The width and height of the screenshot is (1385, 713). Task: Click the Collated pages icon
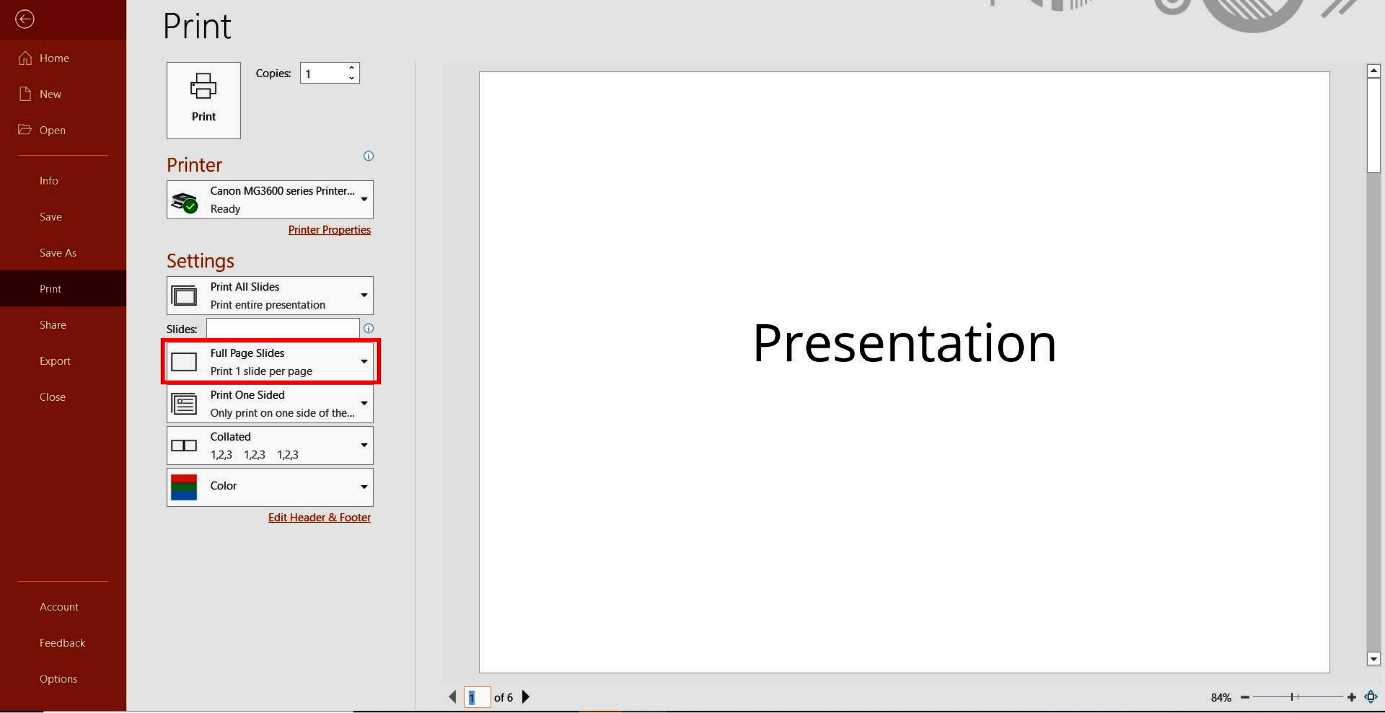point(184,444)
